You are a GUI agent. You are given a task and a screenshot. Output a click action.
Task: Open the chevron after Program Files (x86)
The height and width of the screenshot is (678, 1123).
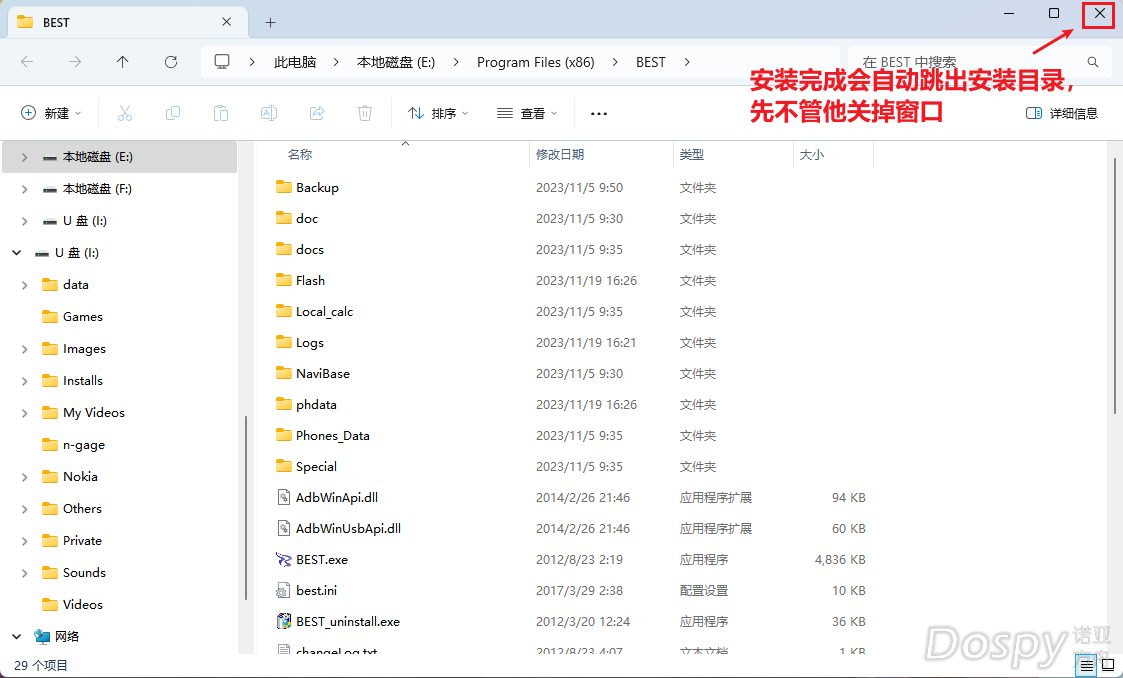click(615, 62)
